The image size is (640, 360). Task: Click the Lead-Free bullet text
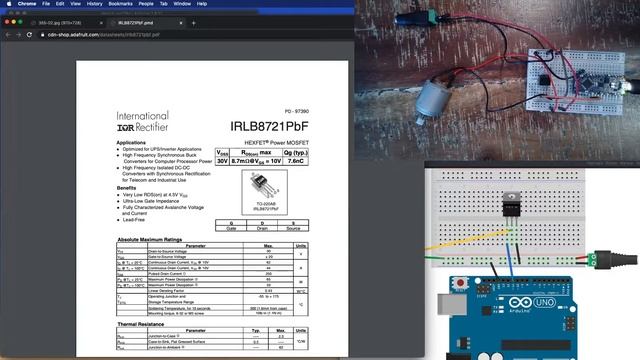tap(134, 220)
